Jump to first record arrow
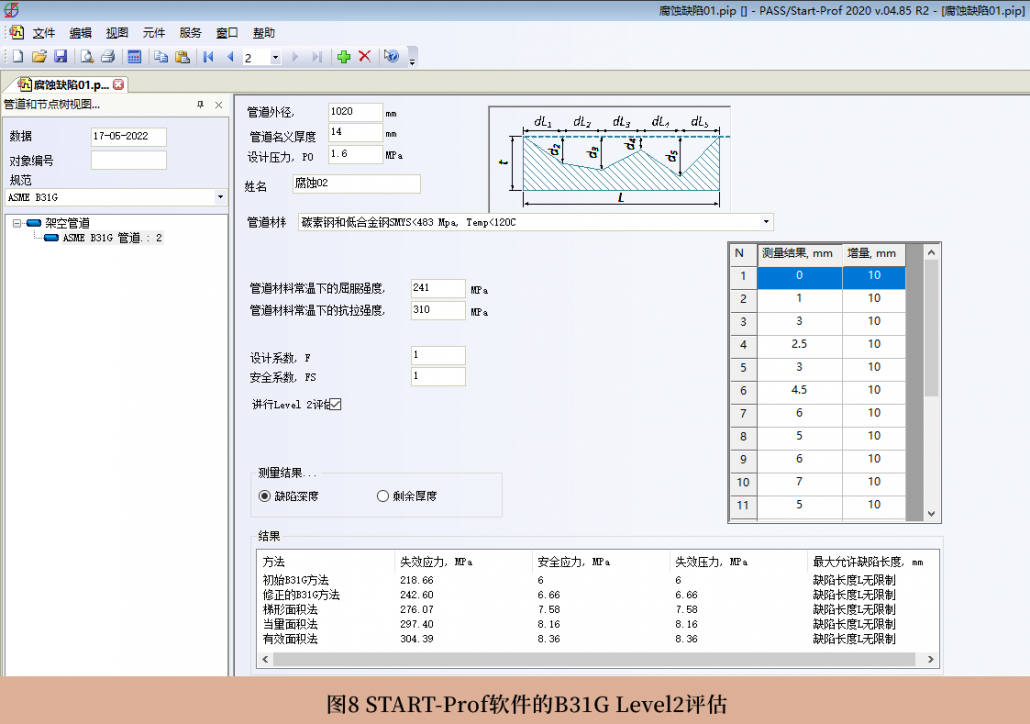Viewport: 1030px width, 724px height. [x=209, y=57]
